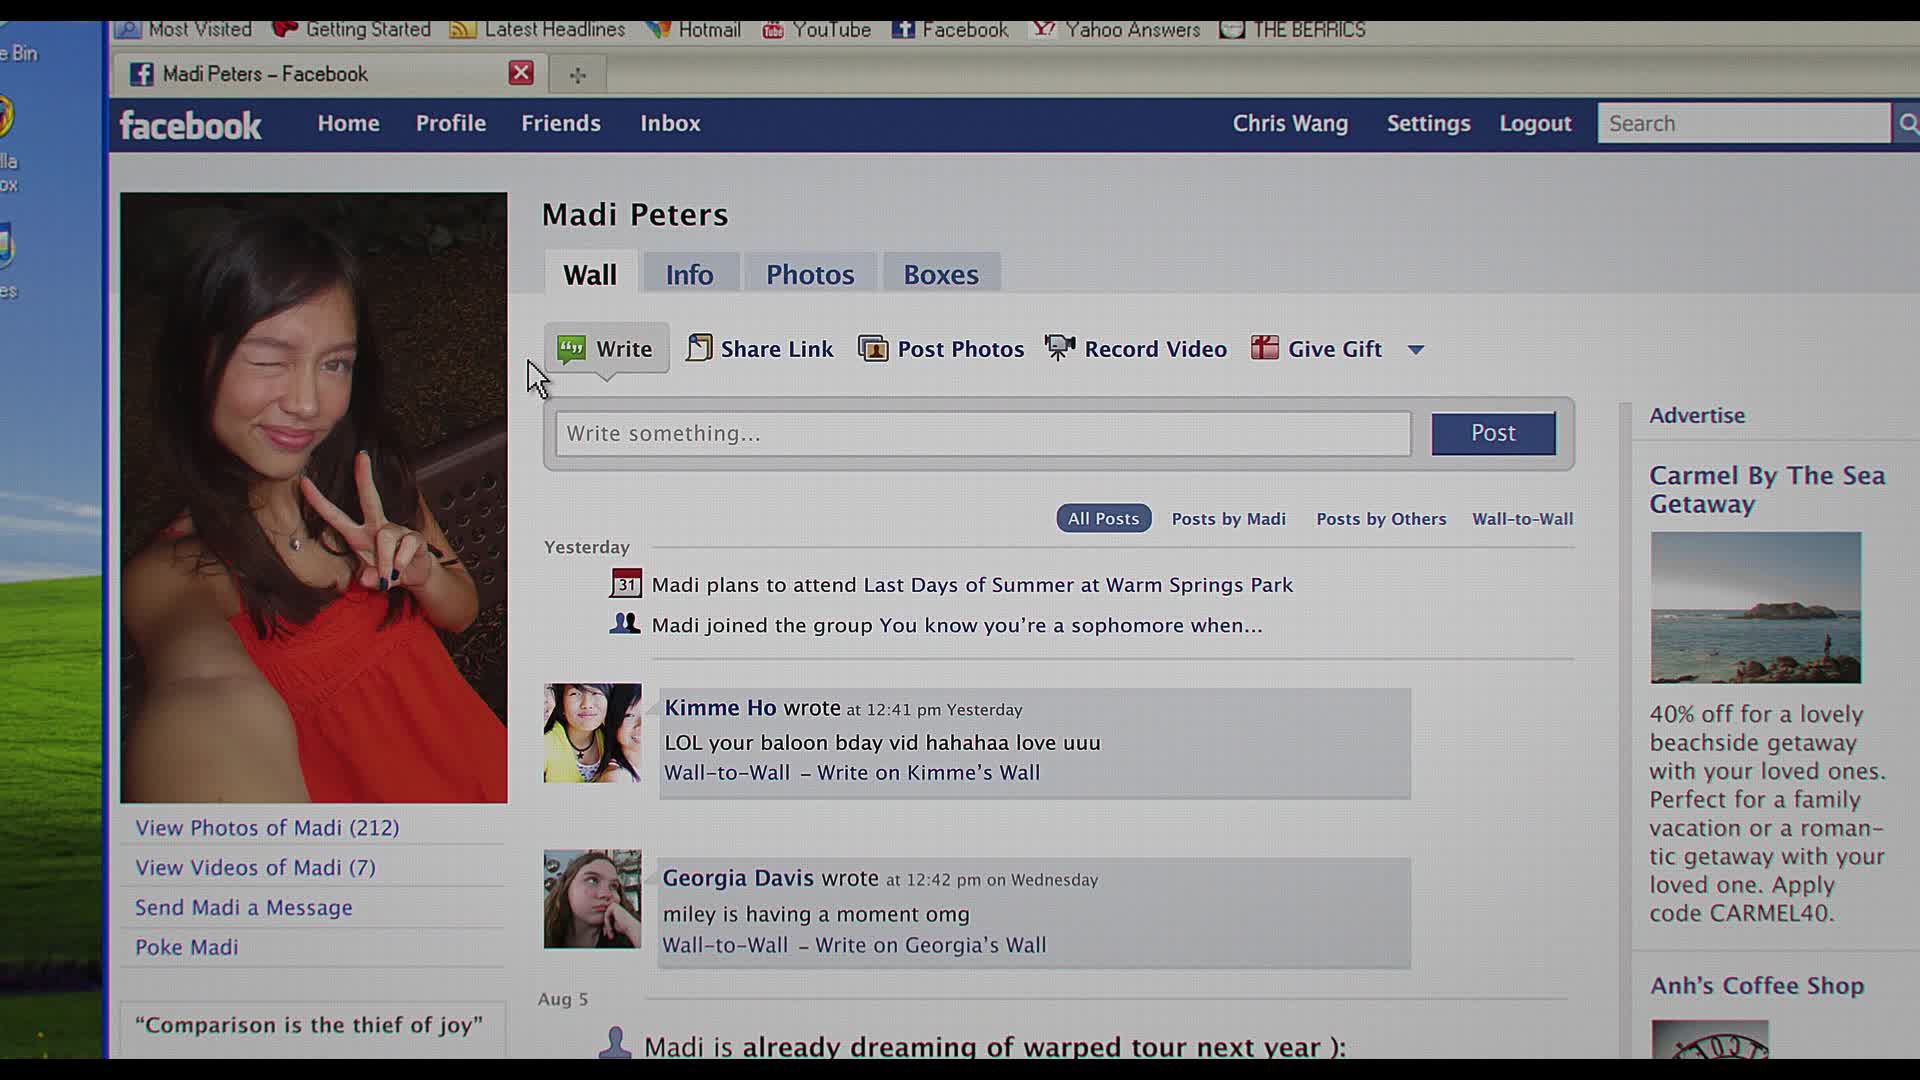Switch to the Info tab
This screenshot has height=1080, width=1920.
(x=690, y=274)
